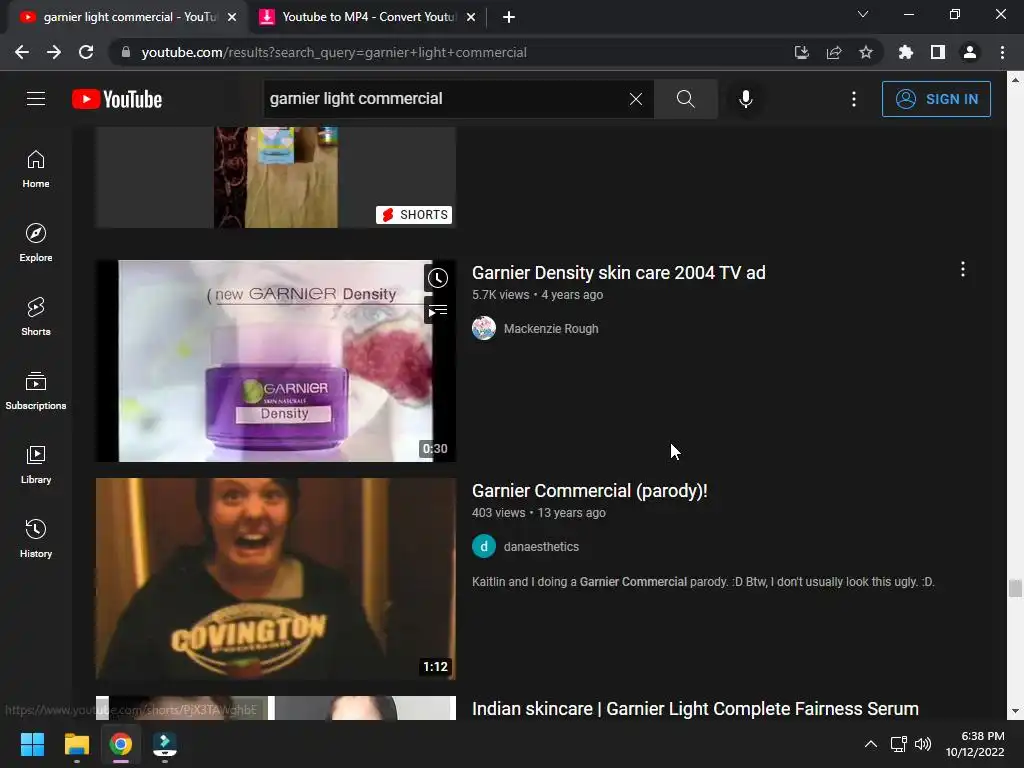Click the parody video description text
This screenshot has width=1024, height=768.
tap(703, 581)
